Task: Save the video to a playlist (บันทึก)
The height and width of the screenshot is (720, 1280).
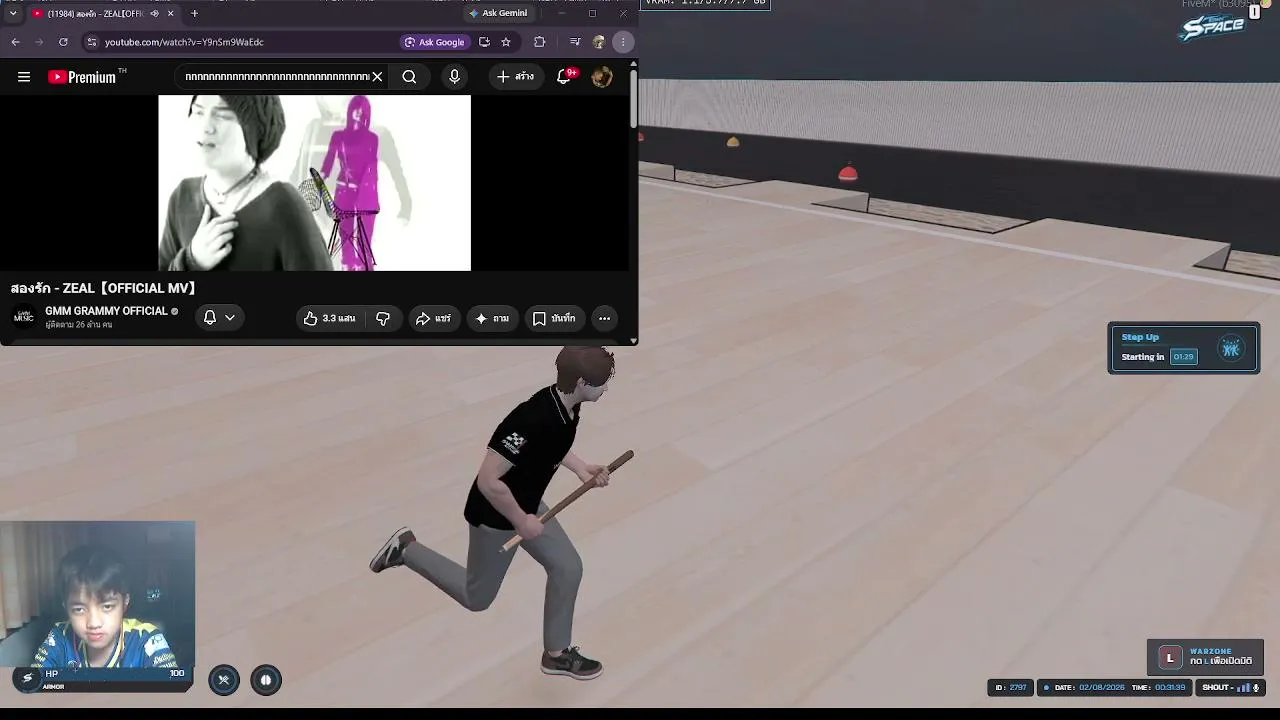Action: click(x=554, y=318)
